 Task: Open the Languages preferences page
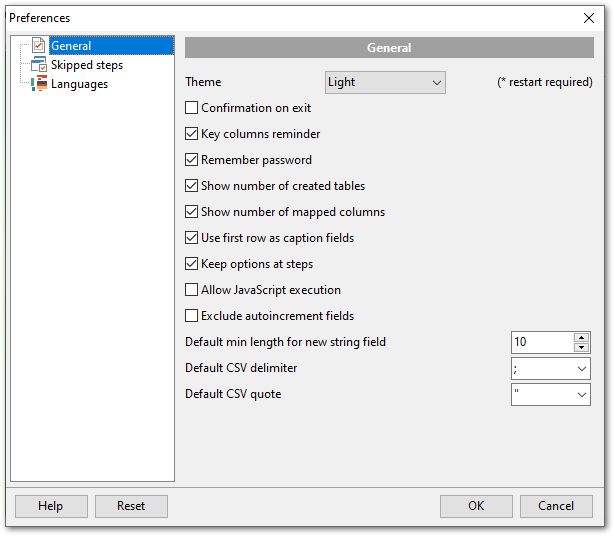80,84
